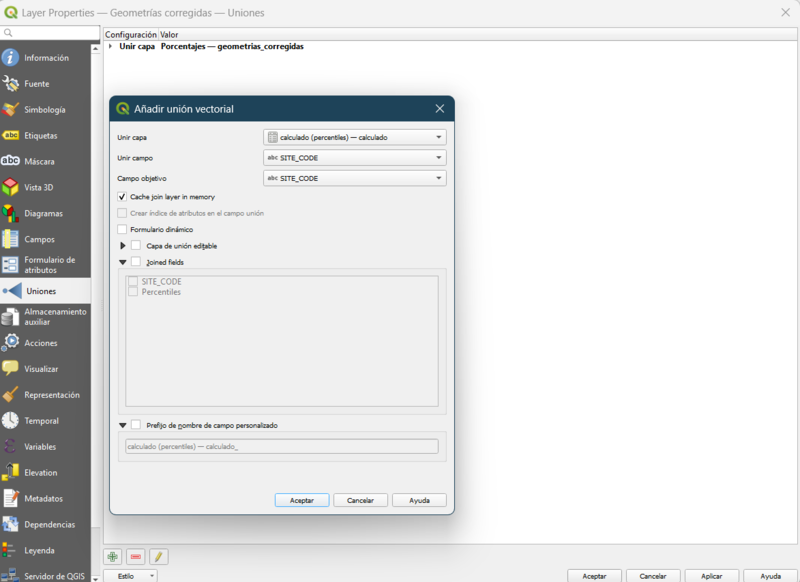Open the Estilo dropdown menu
The width and height of the screenshot is (800, 582).
[131, 576]
